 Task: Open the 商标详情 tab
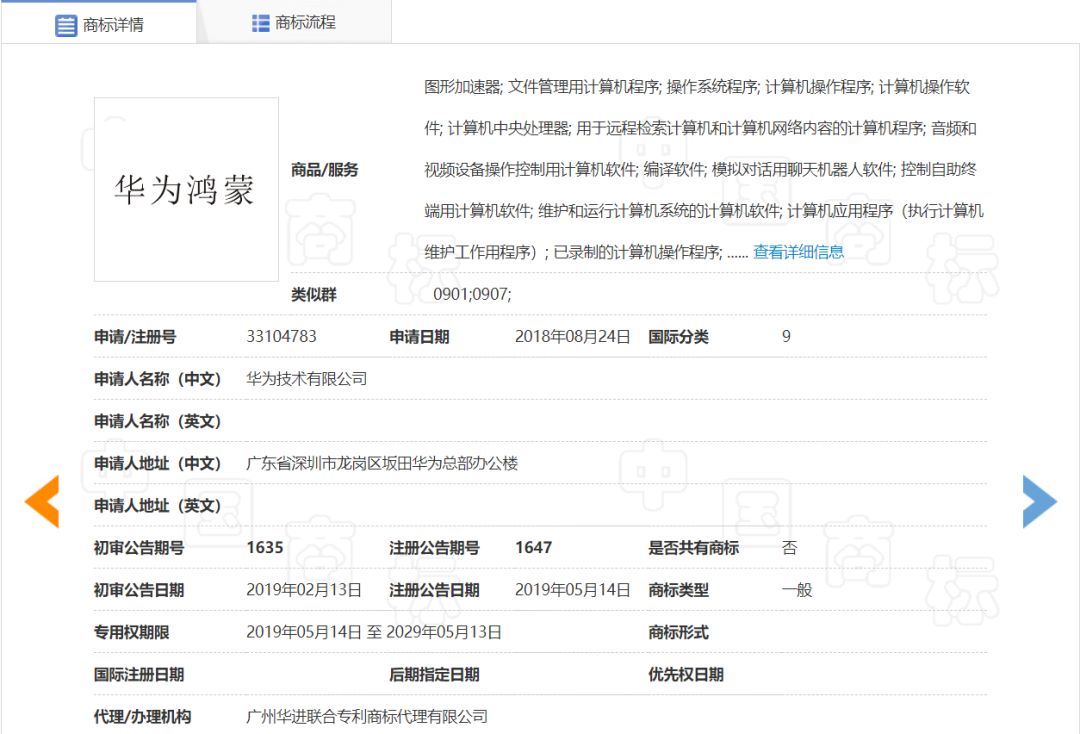pyautogui.click(x=98, y=24)
